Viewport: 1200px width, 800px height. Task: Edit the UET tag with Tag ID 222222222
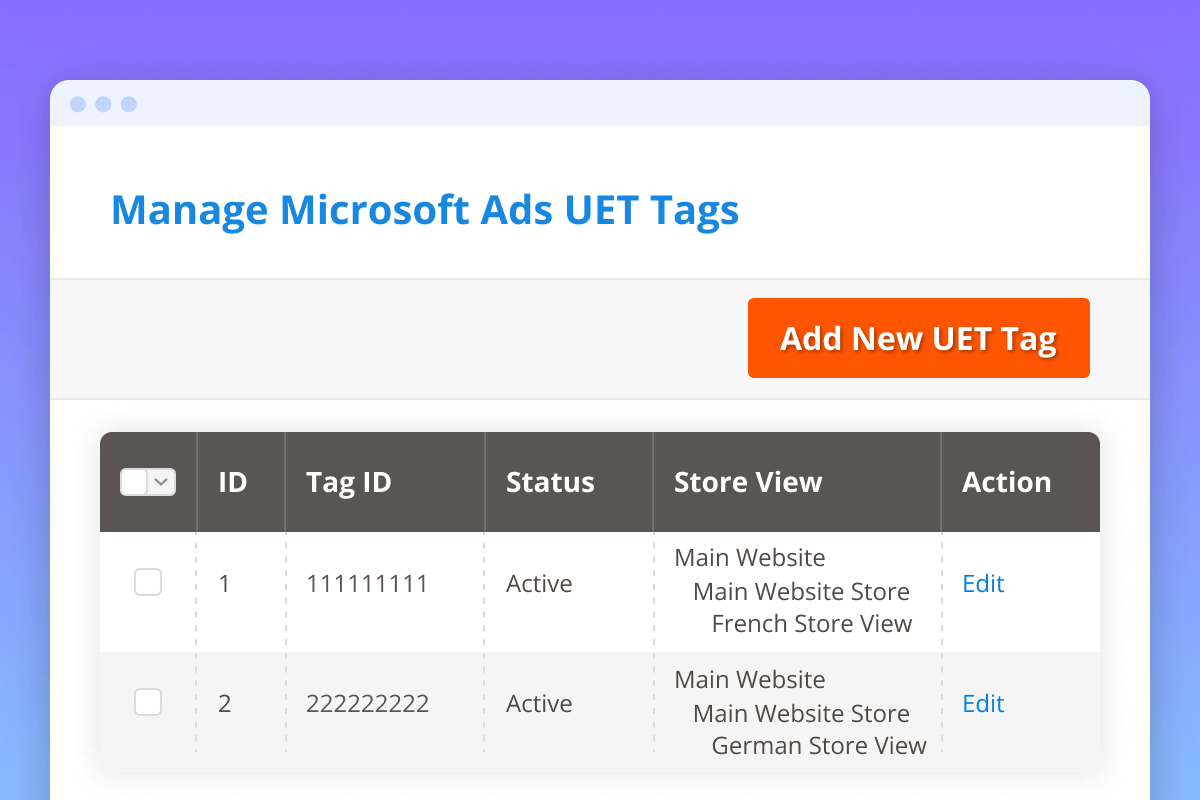point(982,703)
